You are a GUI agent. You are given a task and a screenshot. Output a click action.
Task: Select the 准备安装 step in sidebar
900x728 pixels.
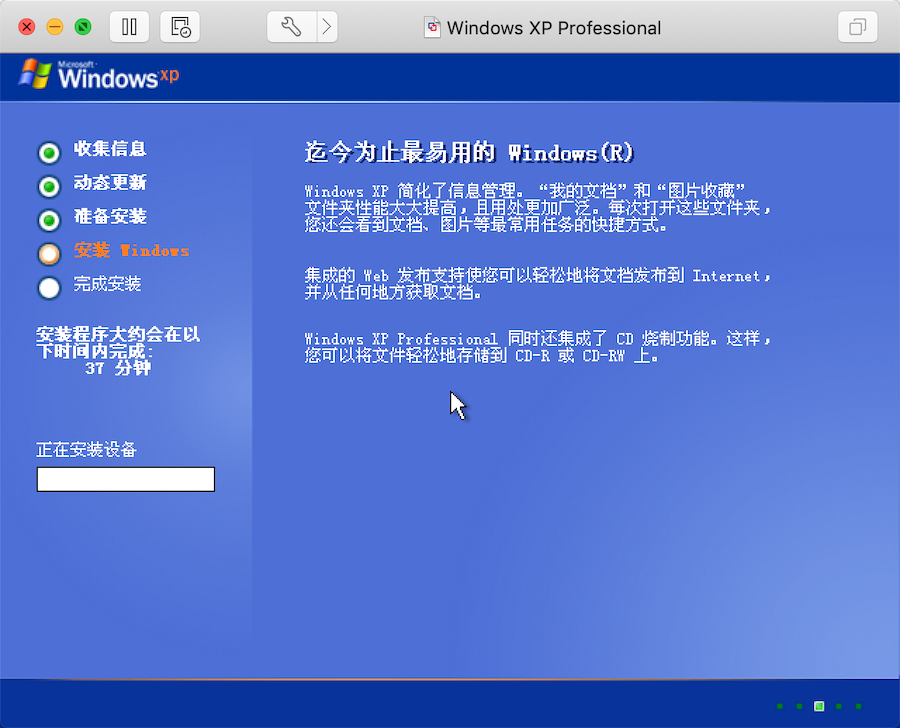pos(108,219)
